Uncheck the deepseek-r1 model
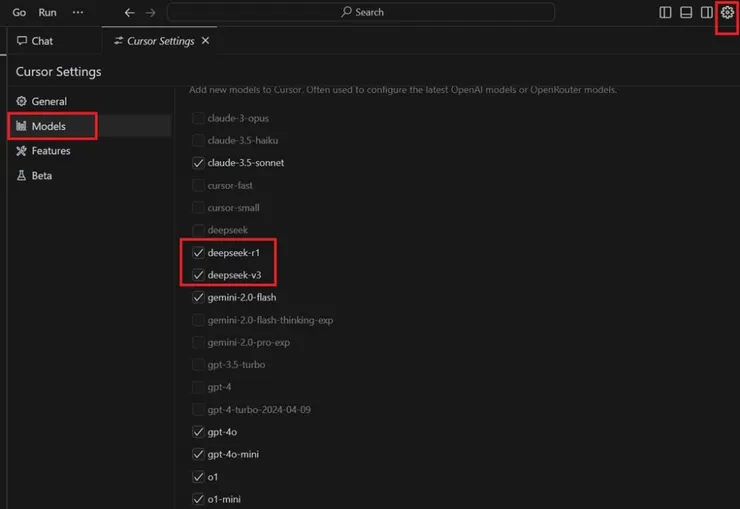 198,252
